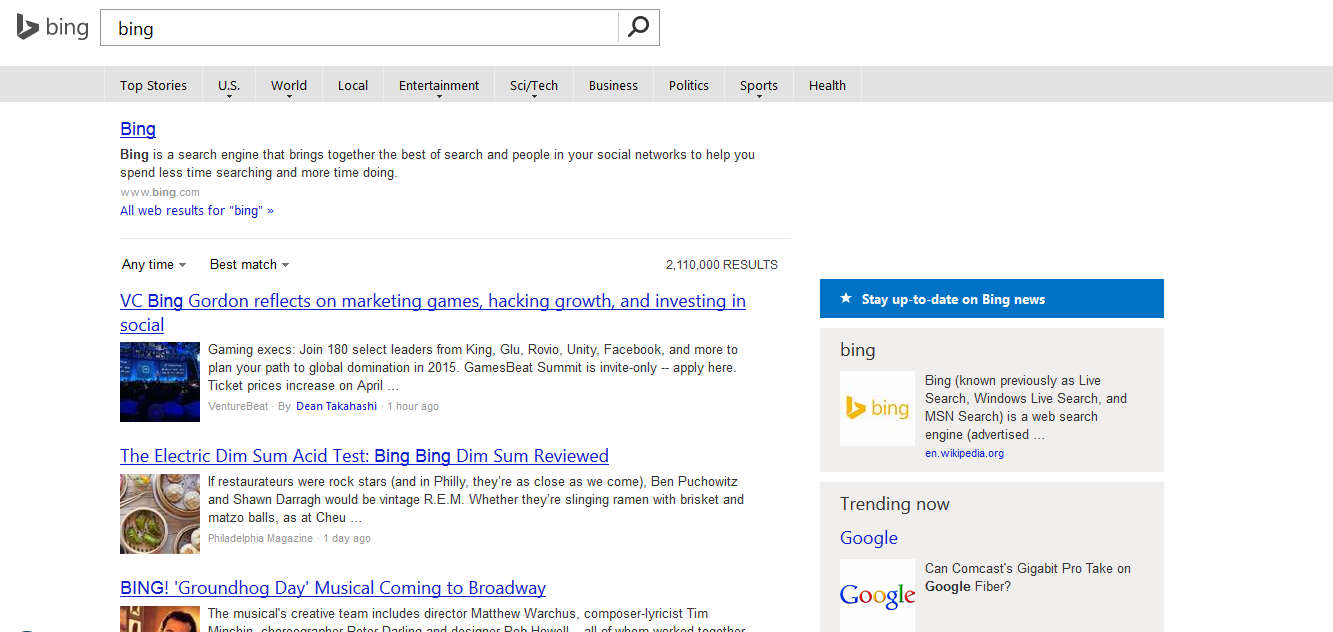Image resolution: width=1333 pixels, height=632 pixels.
Task: Open the 'Best match' sort dropdown
Action: [248, 264]
